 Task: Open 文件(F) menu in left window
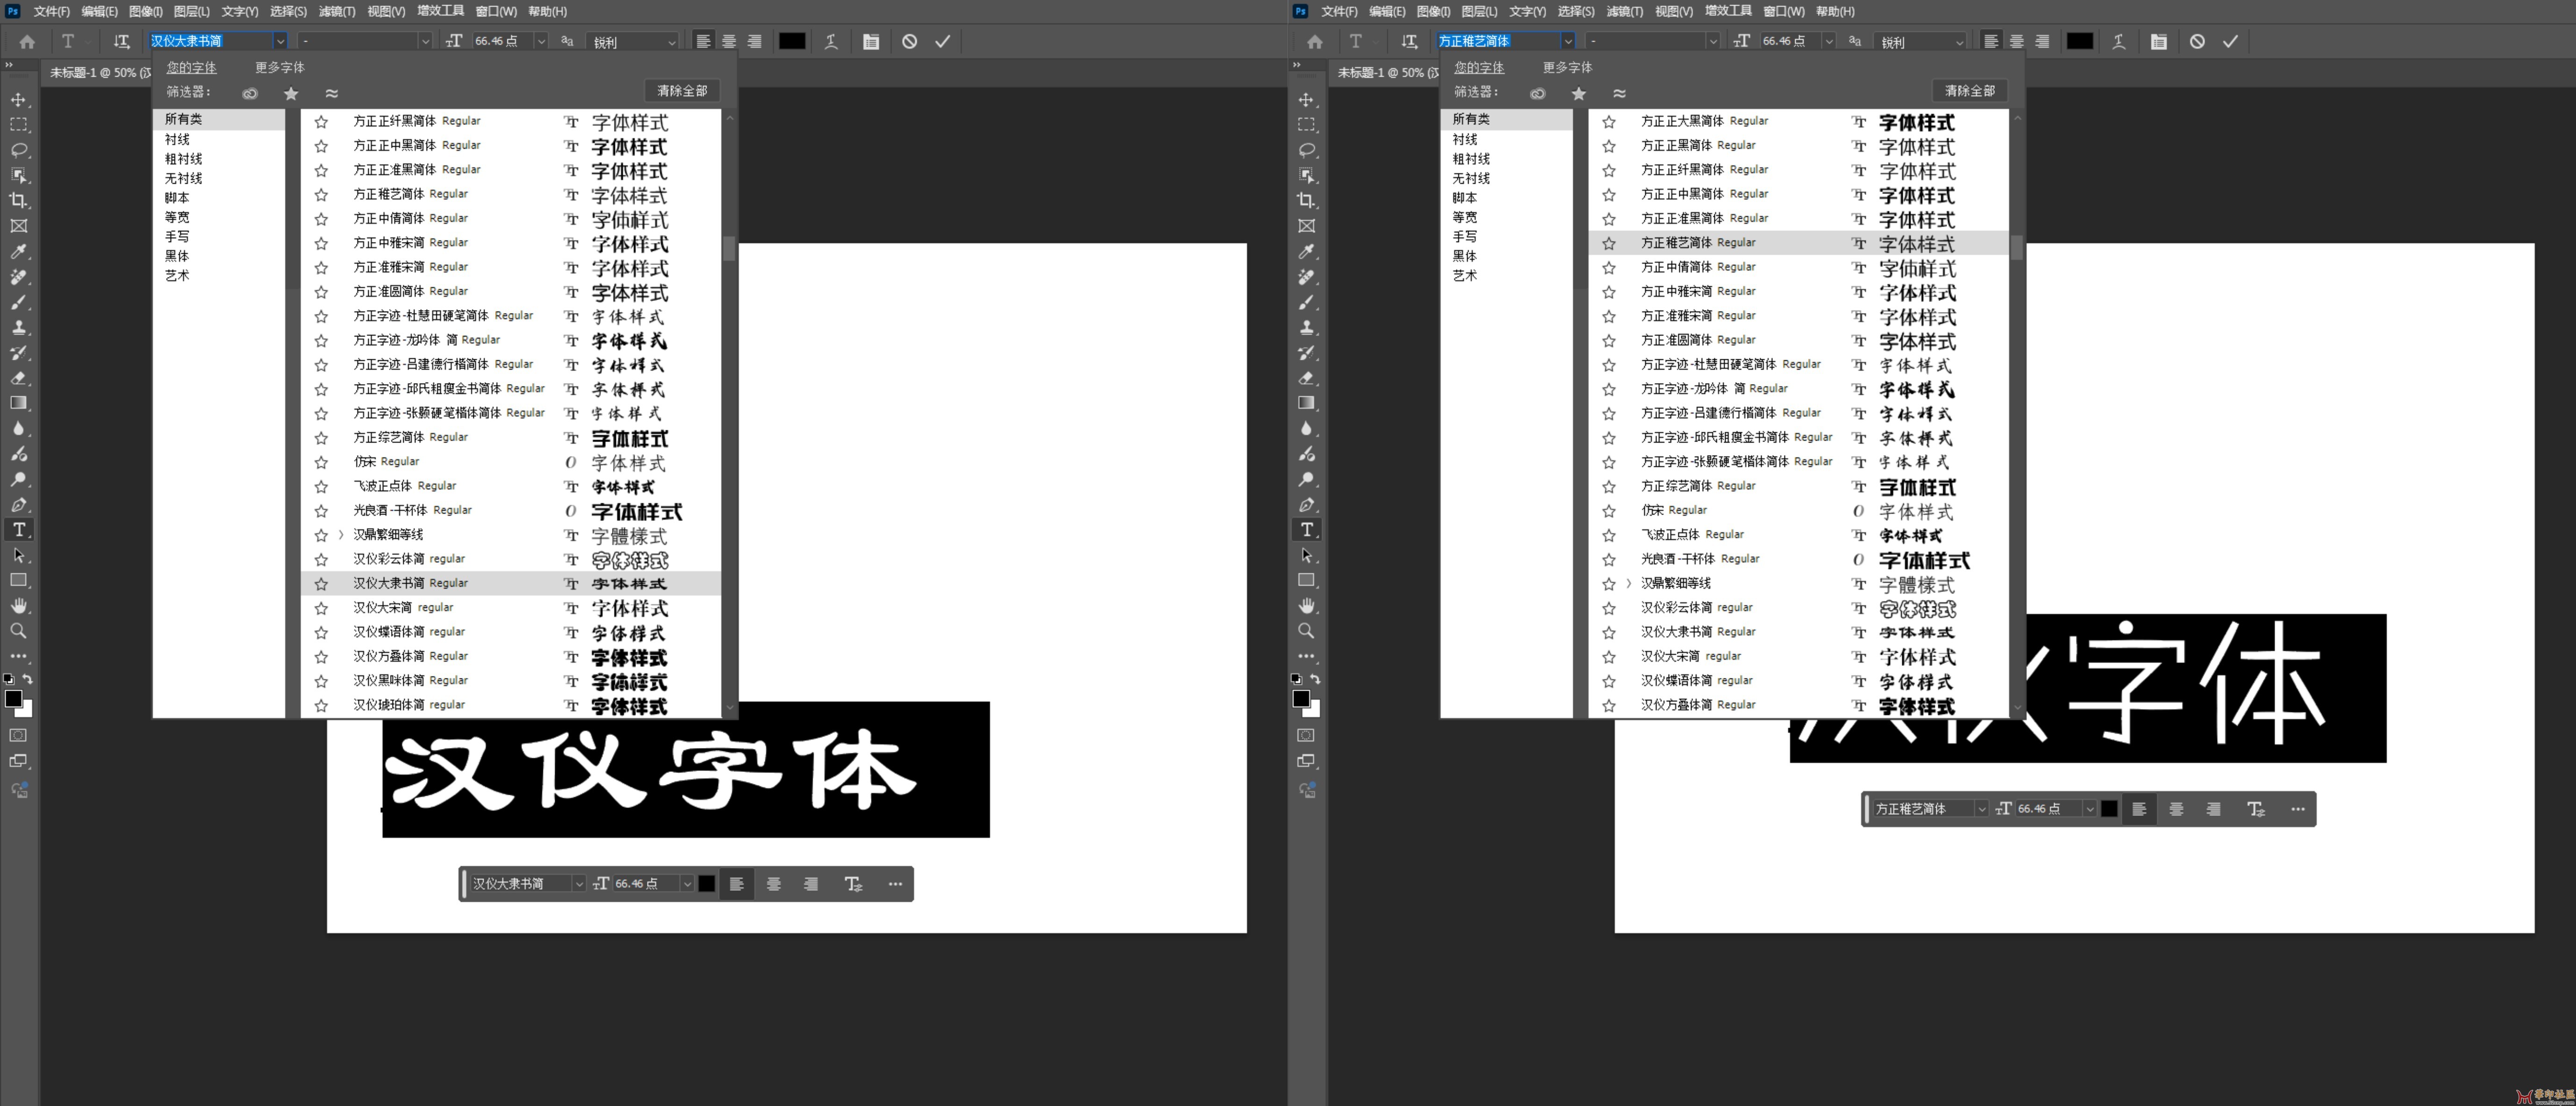pyautogui.click(x=52, y=11)
